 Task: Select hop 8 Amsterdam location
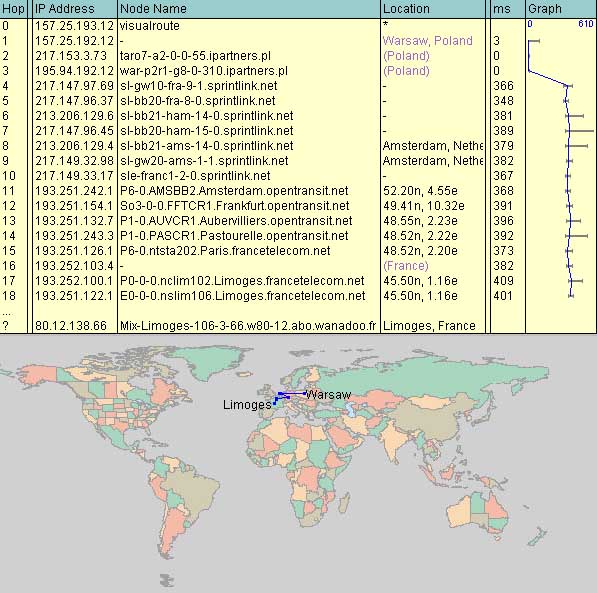pos(433,146)
